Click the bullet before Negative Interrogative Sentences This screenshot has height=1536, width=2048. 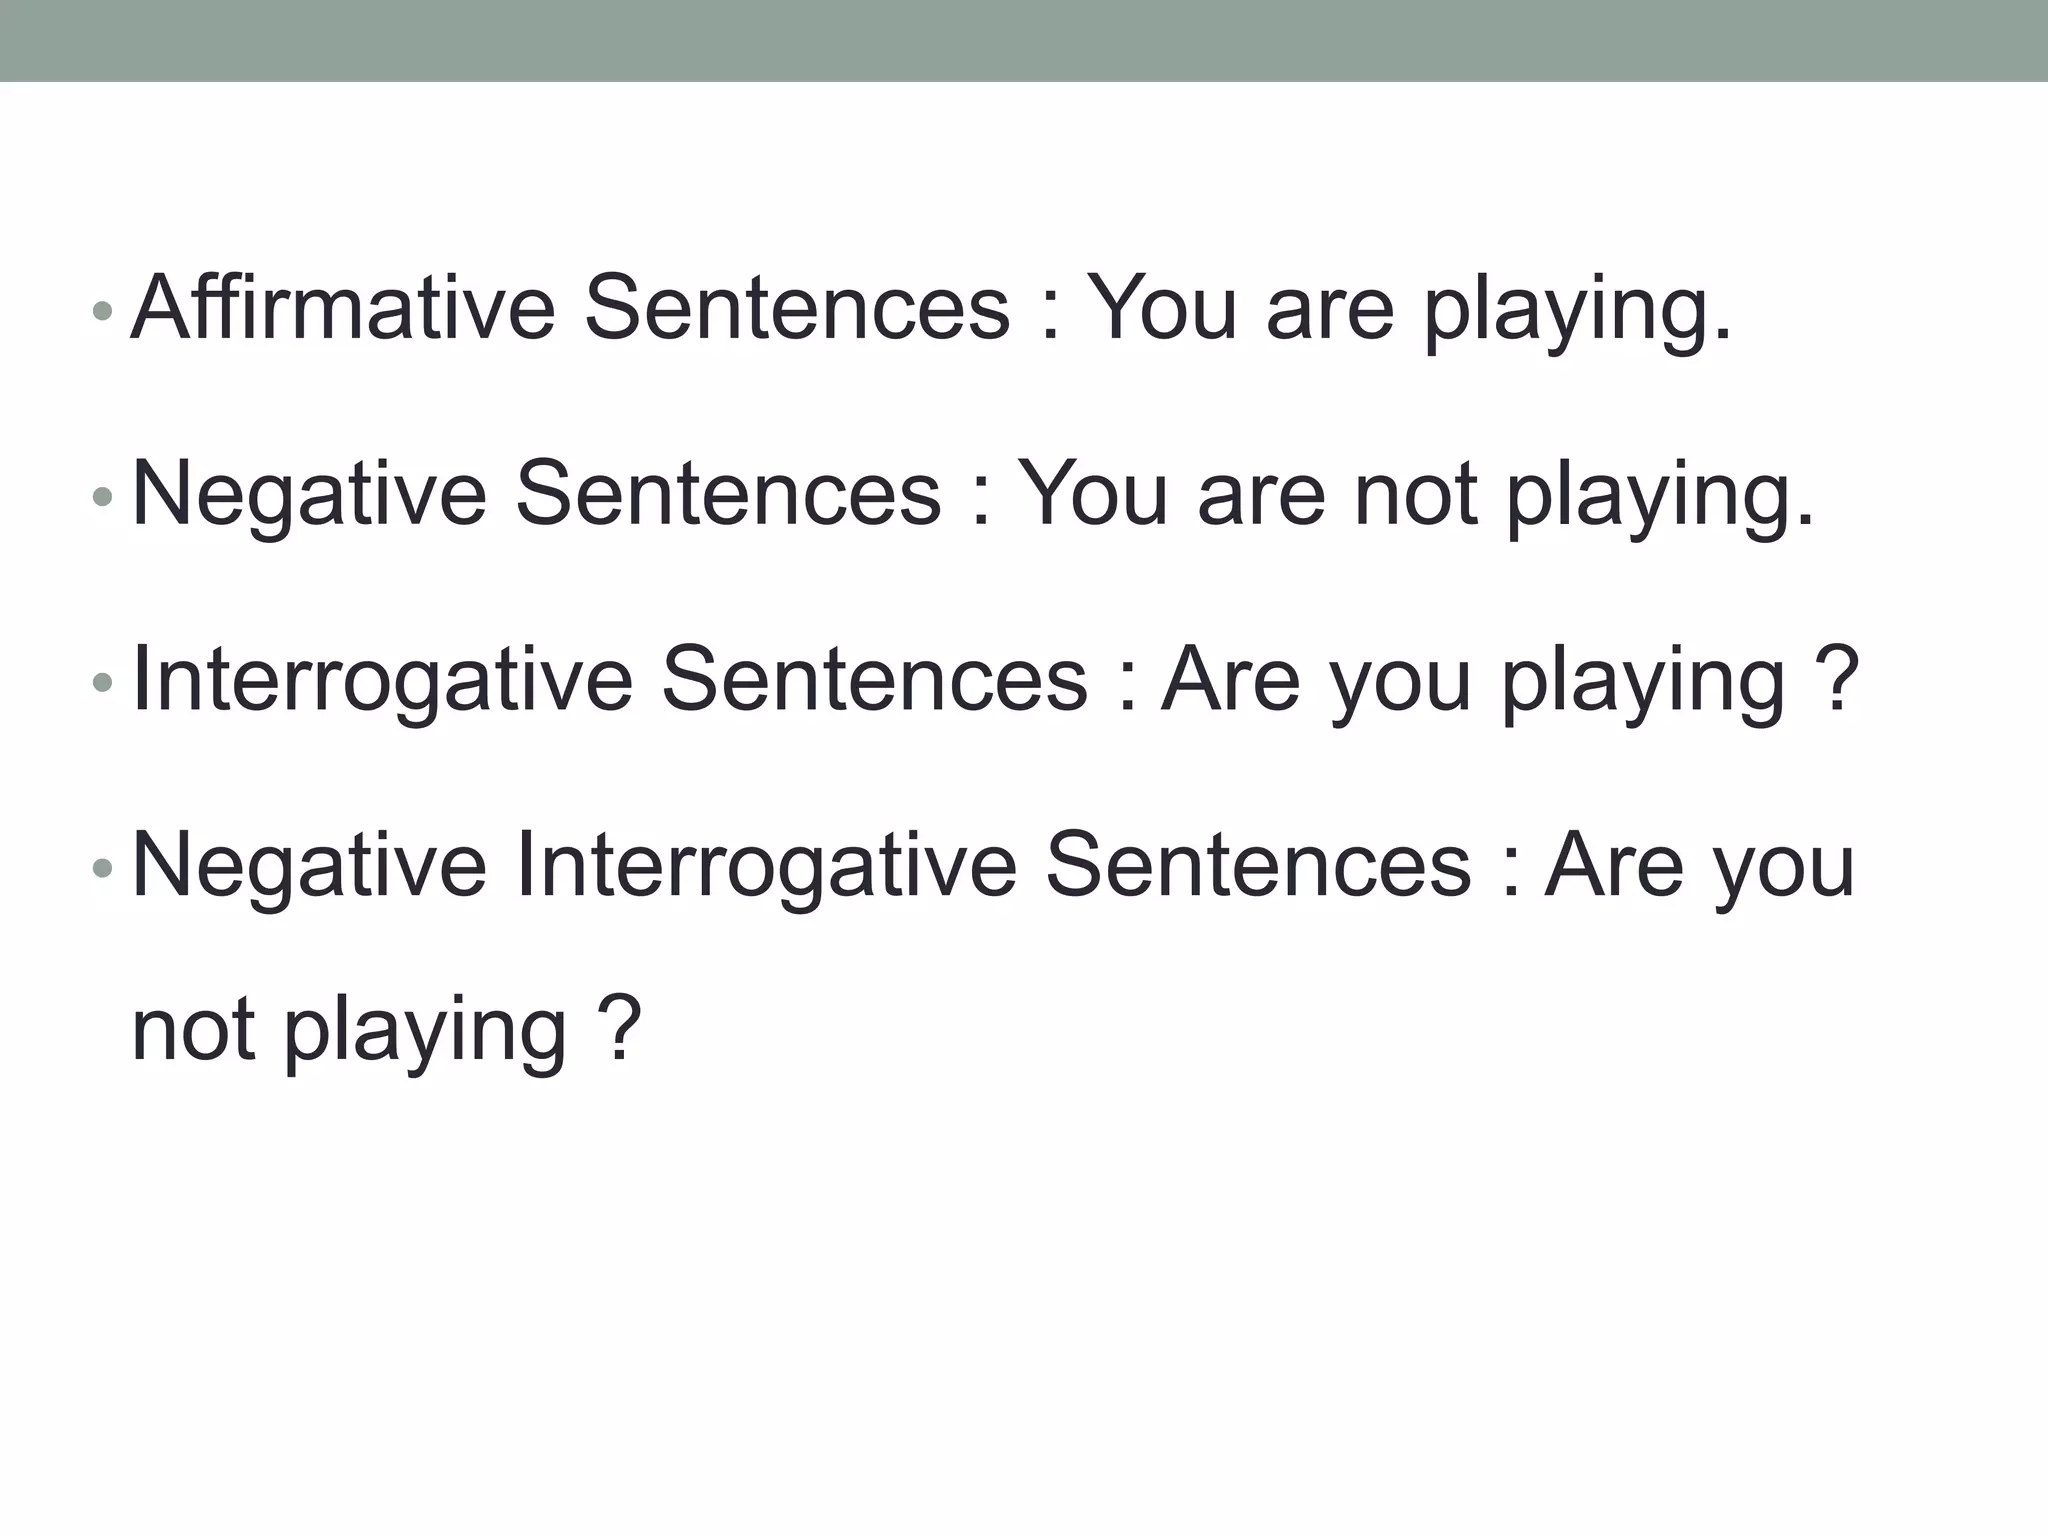point(101,868)
